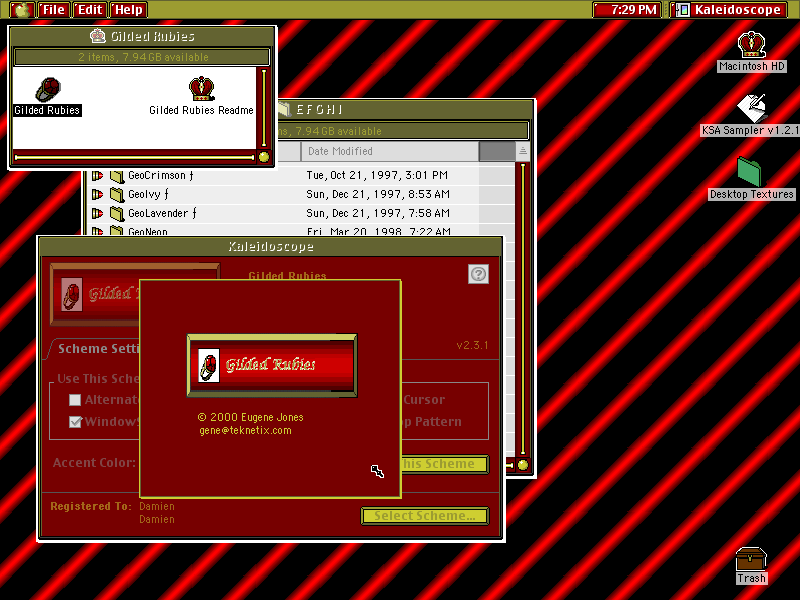800x600 pixels.
Task: Toggle the Windows checkbox in Kaleidoscope
Action: (x=75, y=422)
